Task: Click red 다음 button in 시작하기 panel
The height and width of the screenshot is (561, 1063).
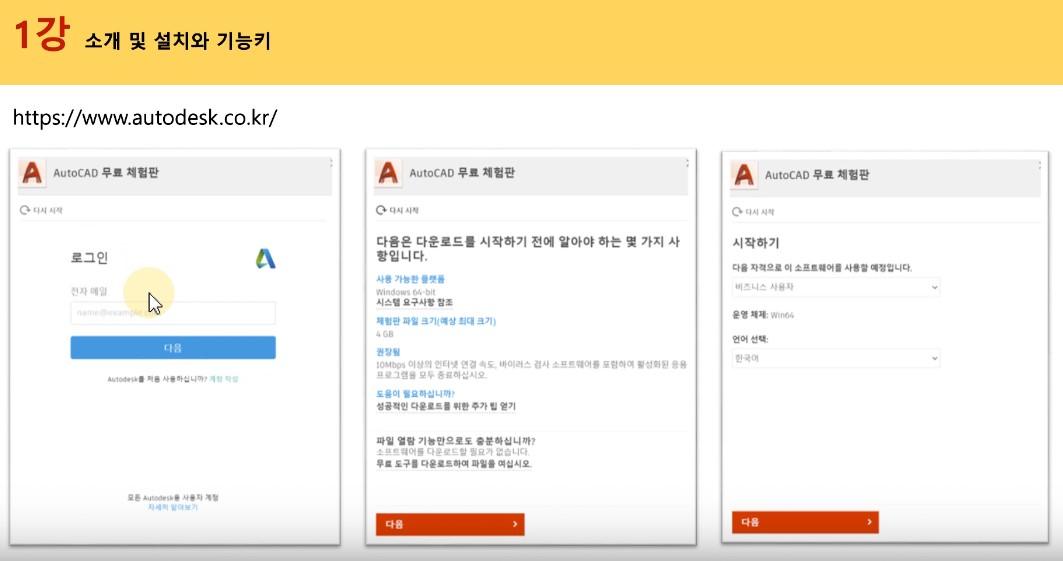Action: (x=805, y=522)
